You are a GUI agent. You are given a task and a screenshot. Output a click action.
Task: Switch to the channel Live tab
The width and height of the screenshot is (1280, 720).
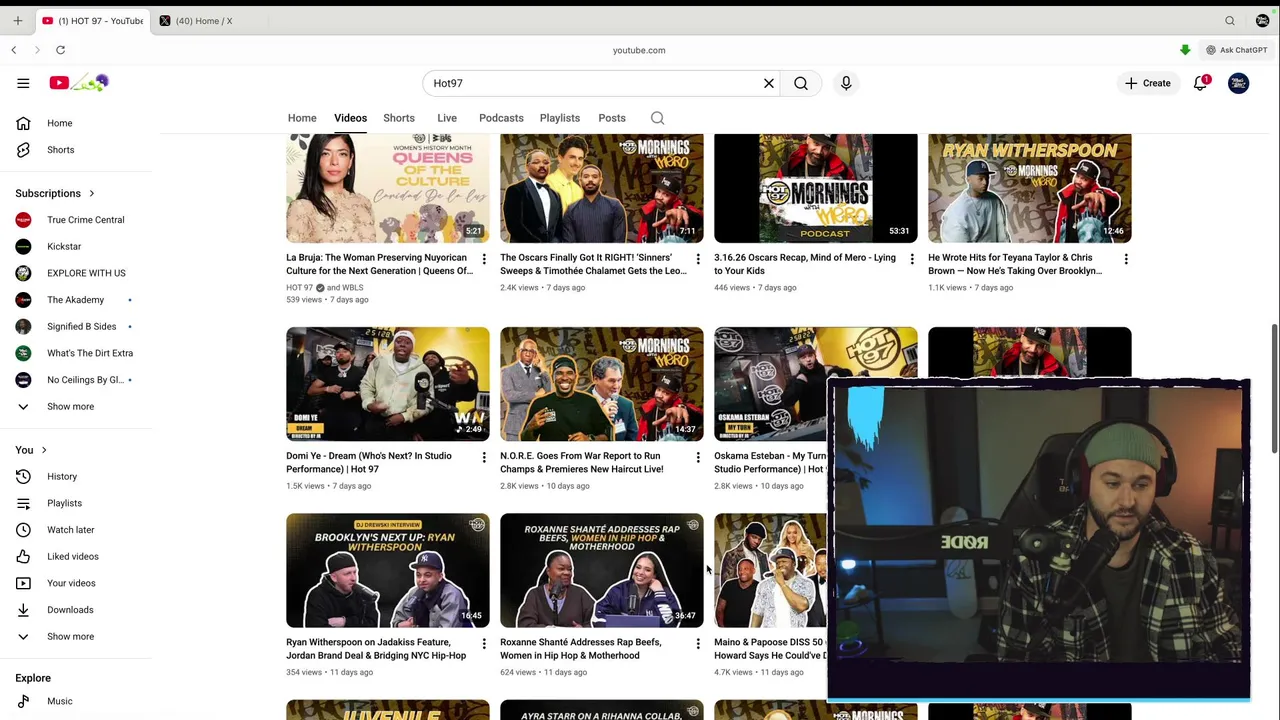point(447,118)
